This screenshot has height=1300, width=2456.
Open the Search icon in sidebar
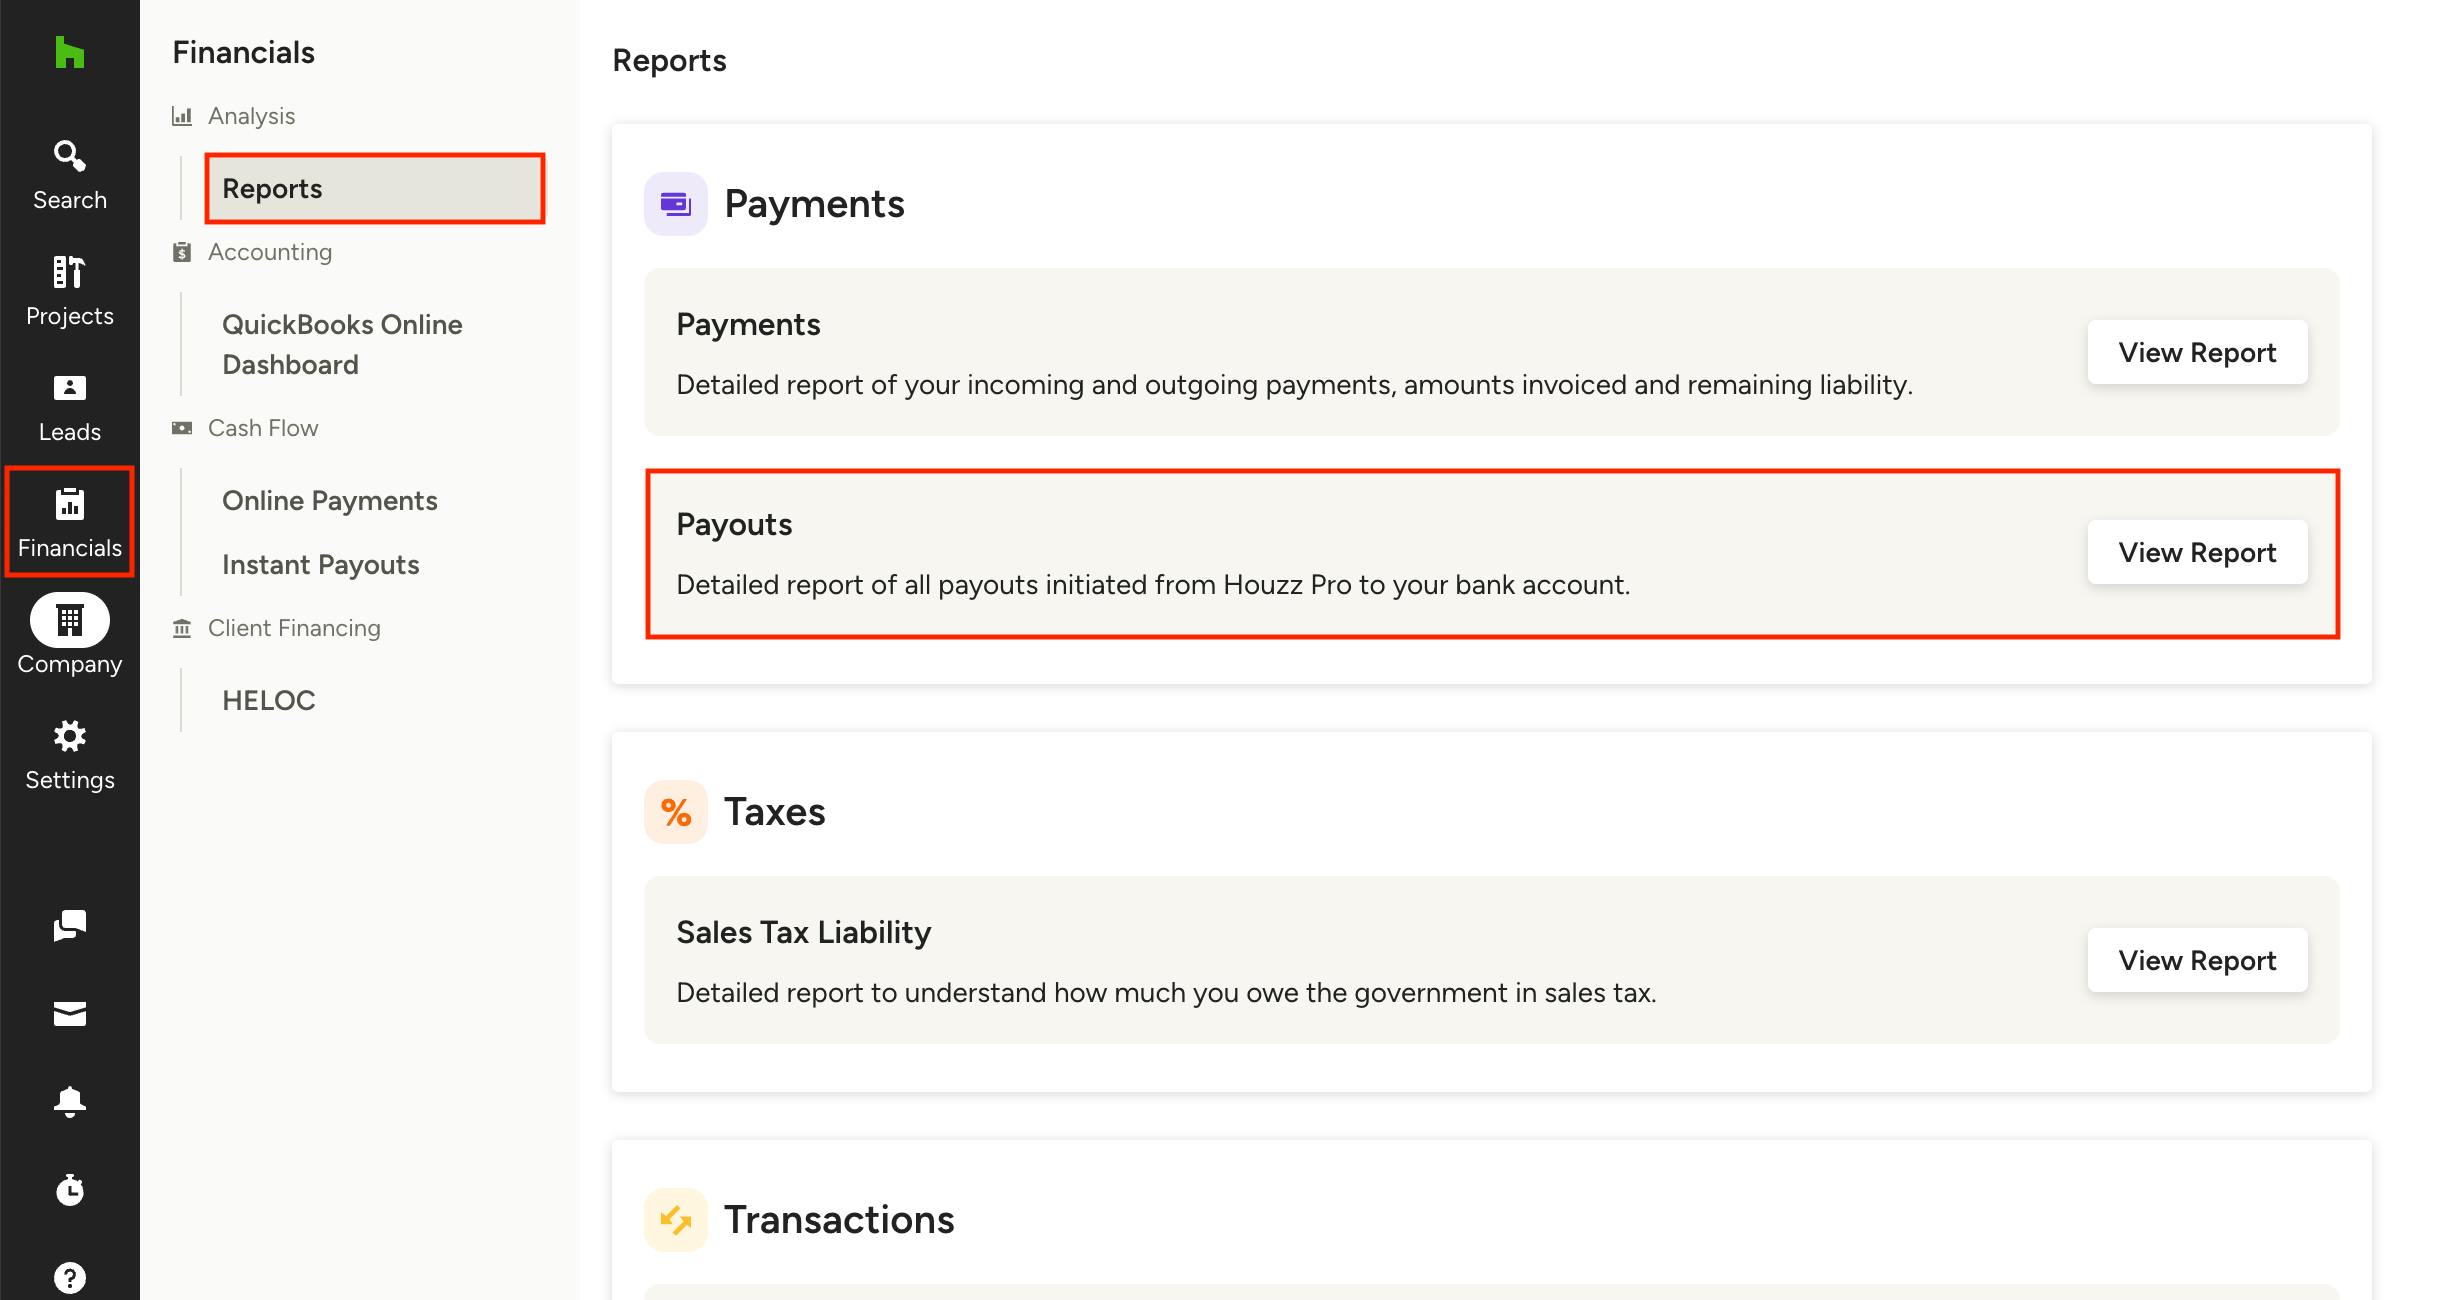coord(69,174)
